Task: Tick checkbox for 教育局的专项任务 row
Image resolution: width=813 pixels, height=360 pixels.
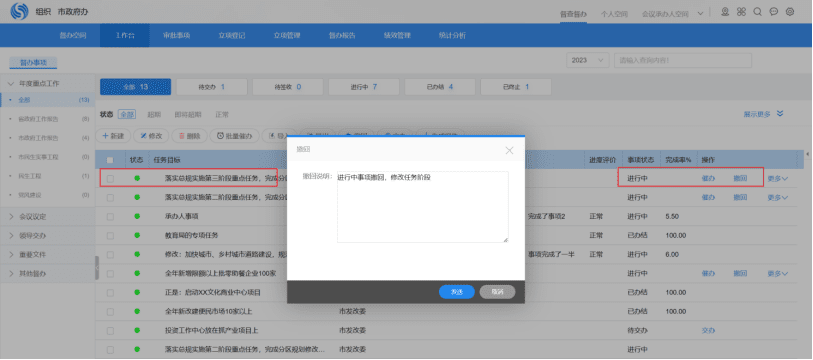Action: click(x=110, y=236)
